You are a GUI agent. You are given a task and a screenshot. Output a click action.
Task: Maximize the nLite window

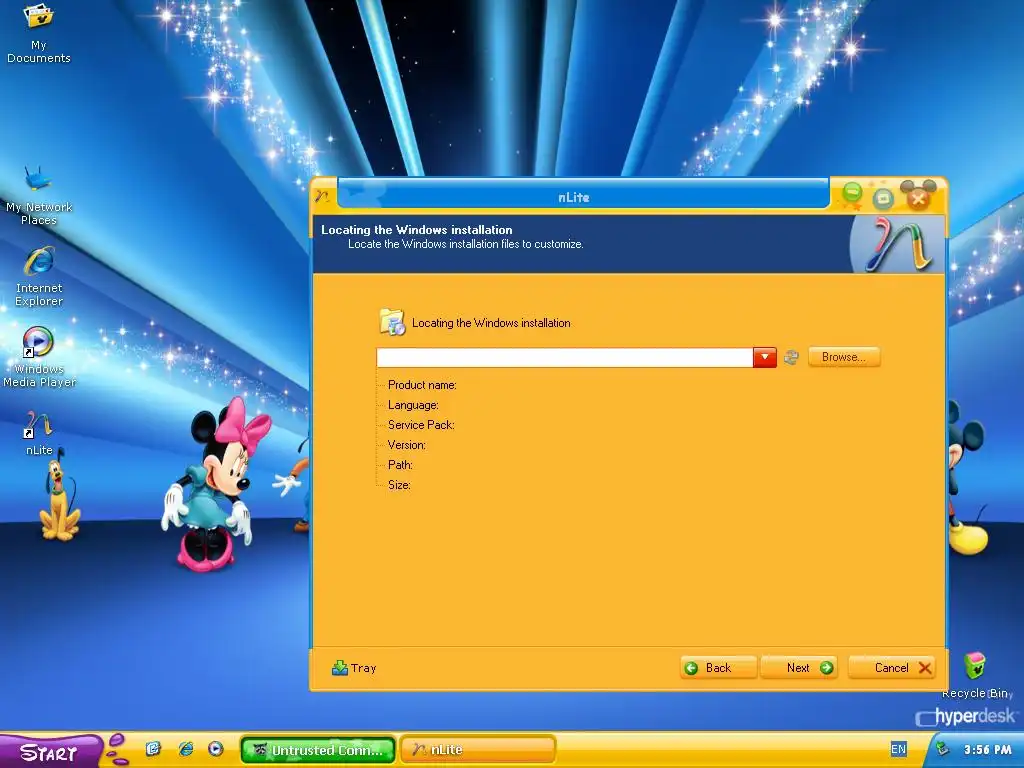[883, 198]
